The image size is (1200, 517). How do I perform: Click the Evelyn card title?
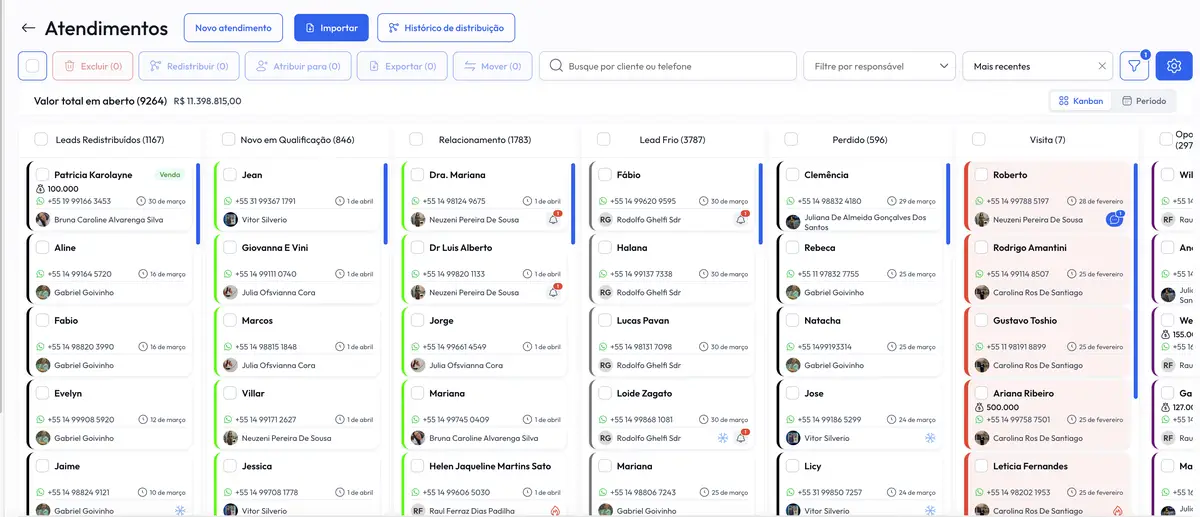[68, 394]
